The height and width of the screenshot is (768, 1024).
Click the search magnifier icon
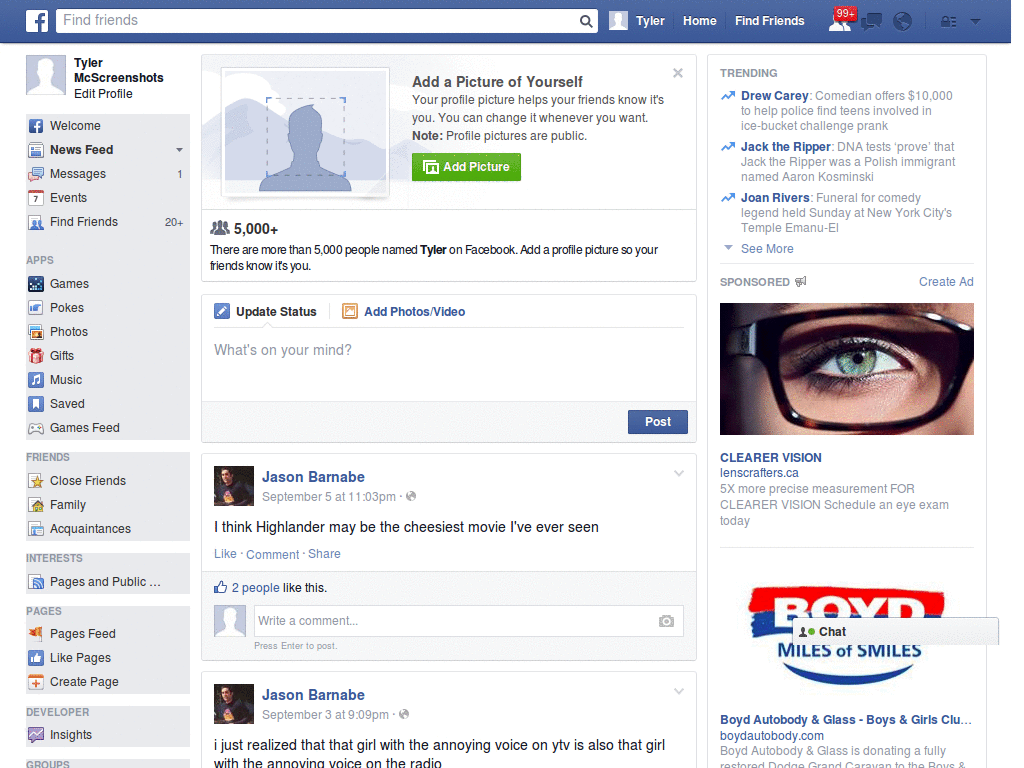pyautogui.click(x=586, y=21)
